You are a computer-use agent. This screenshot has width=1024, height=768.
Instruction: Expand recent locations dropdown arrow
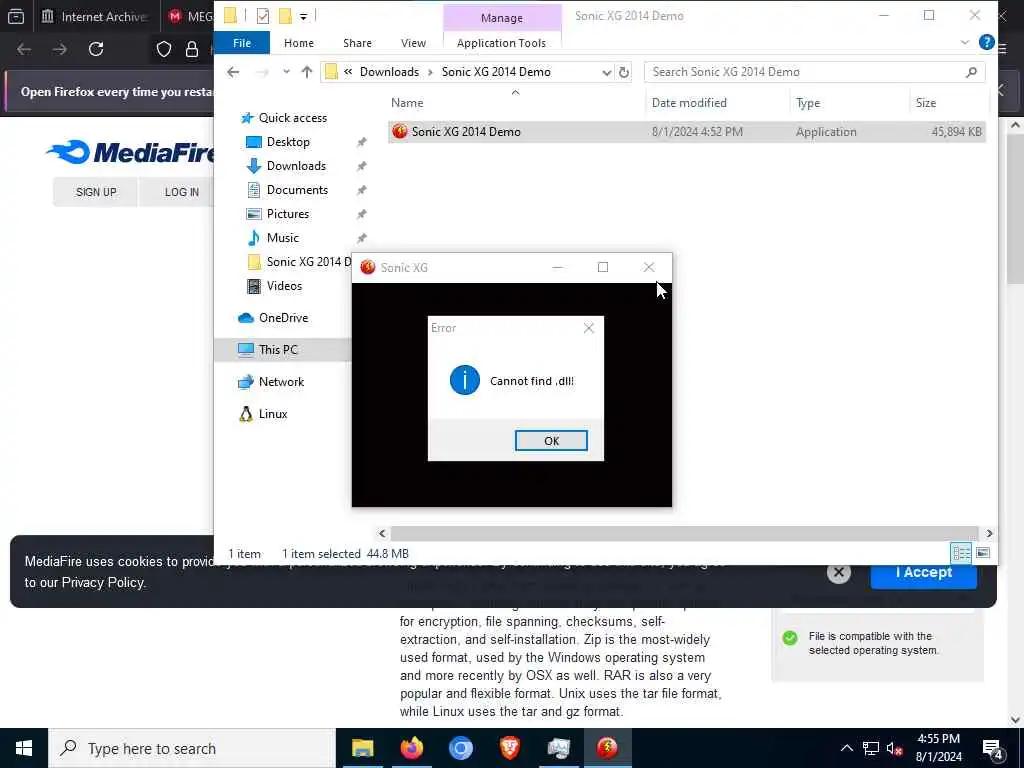pyautogui.click(x=286, y=72)
